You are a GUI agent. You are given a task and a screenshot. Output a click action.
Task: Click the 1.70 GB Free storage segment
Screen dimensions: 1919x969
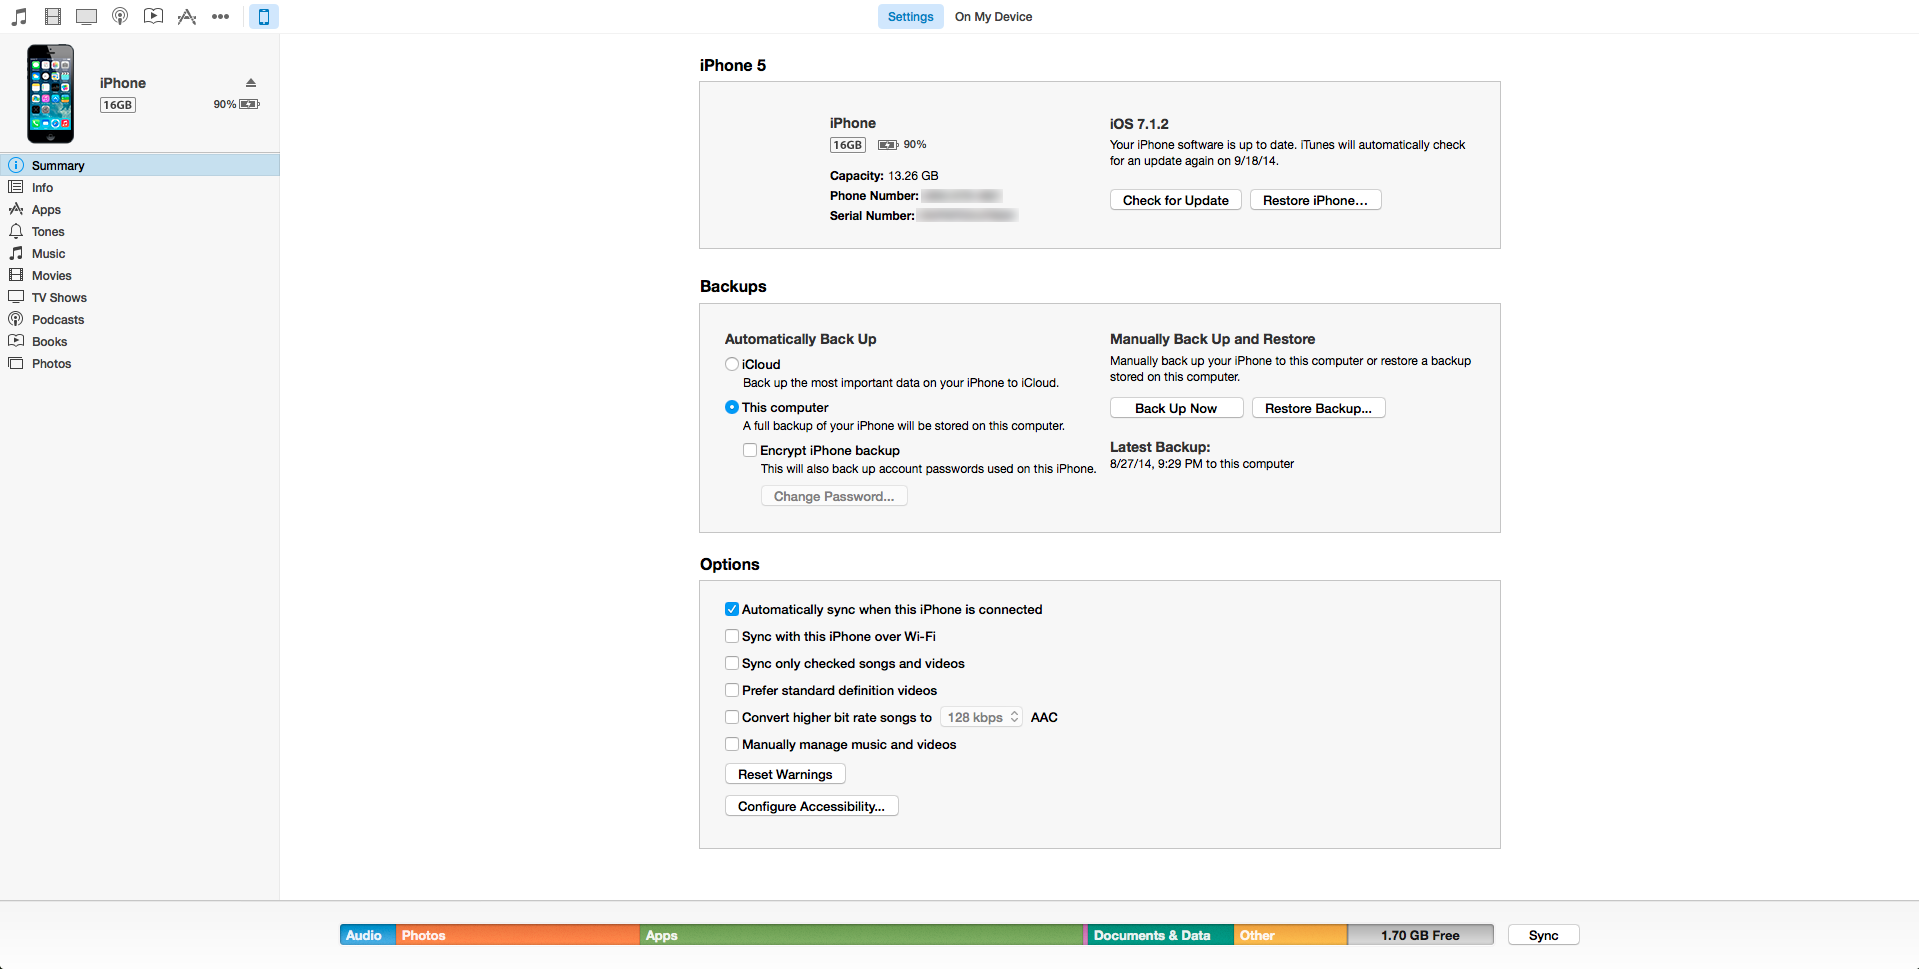pos(1421,935)
